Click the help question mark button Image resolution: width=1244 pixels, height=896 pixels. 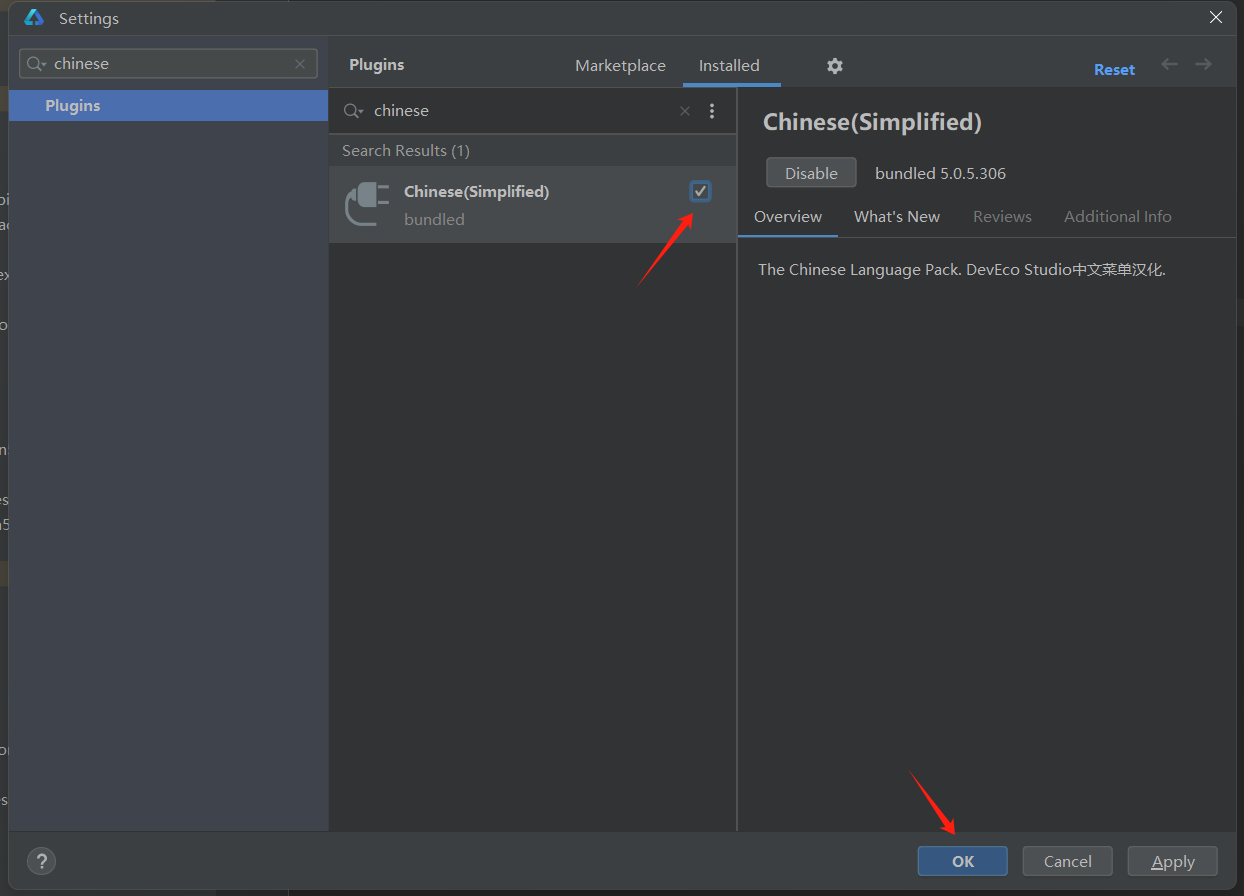click(41, 861)
